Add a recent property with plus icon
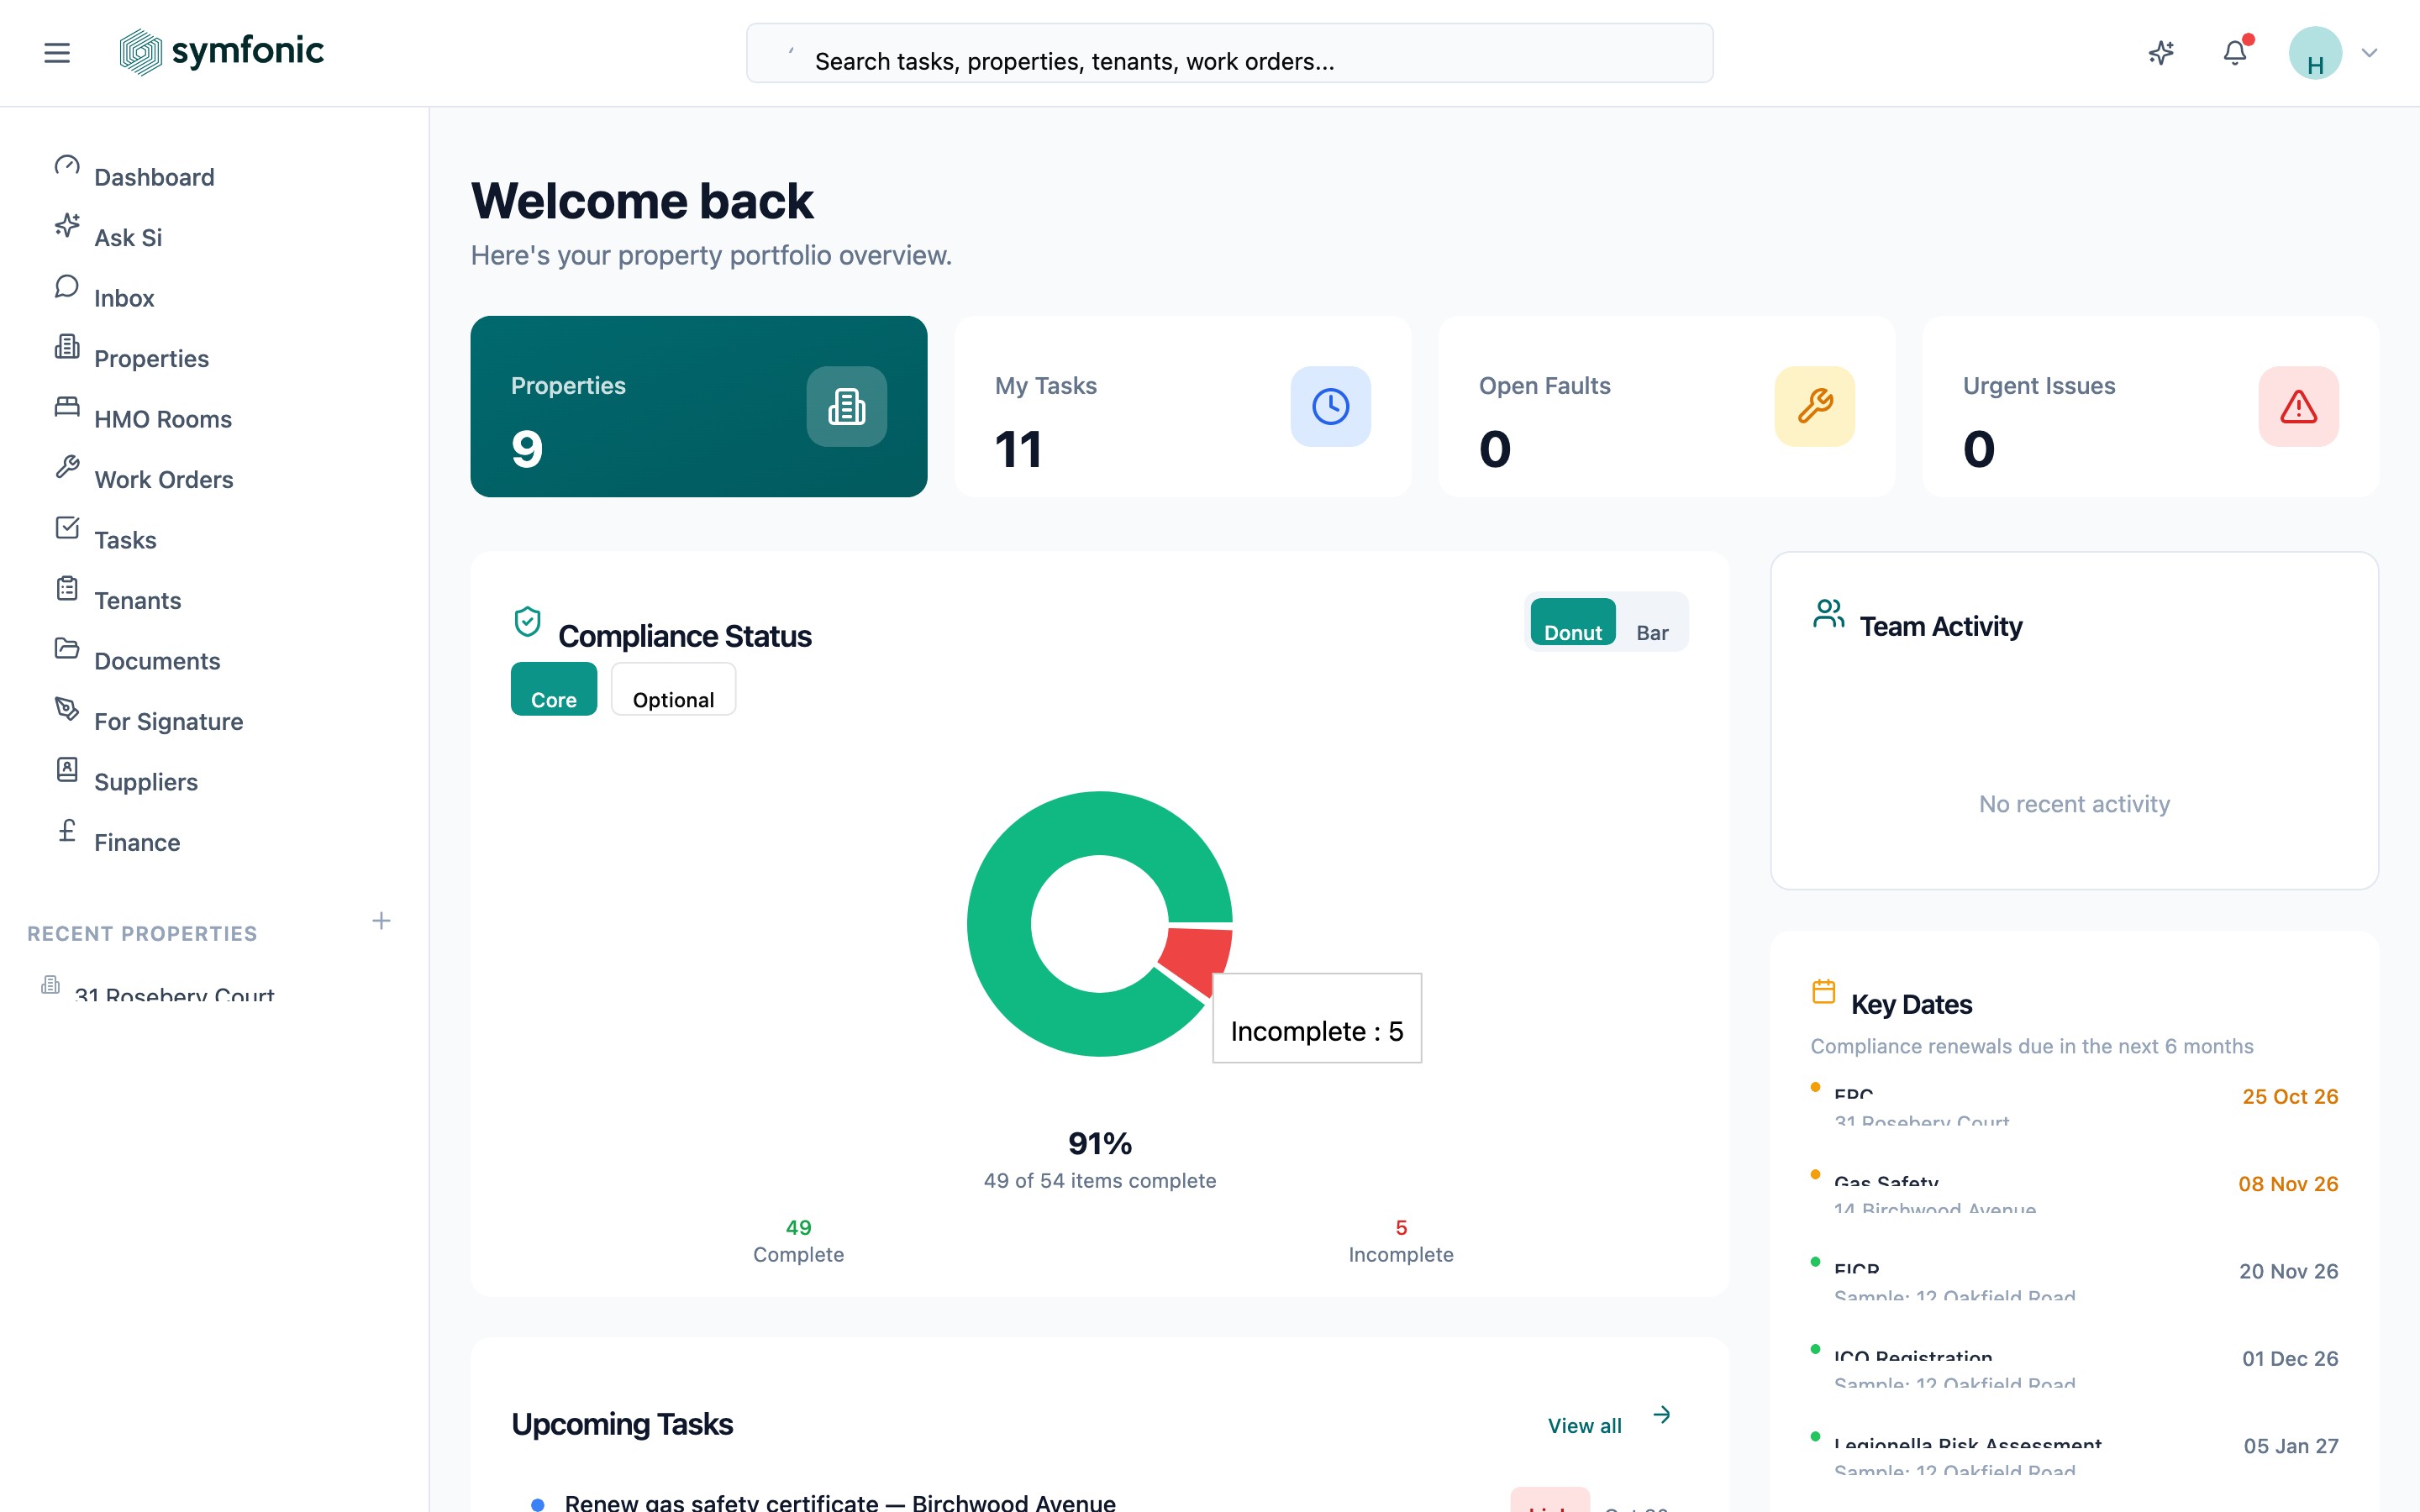Image resolution: width=2420 pixels, height=1512 pixels. pos(381,921)
